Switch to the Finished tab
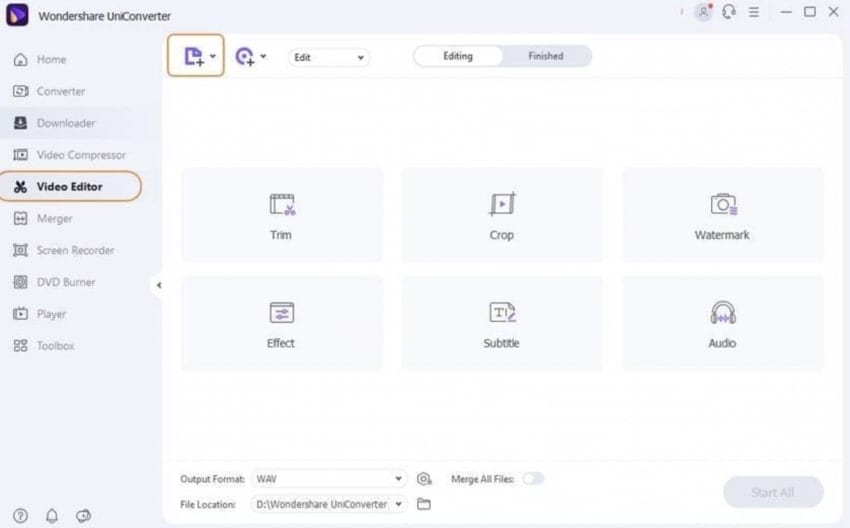 546,56
